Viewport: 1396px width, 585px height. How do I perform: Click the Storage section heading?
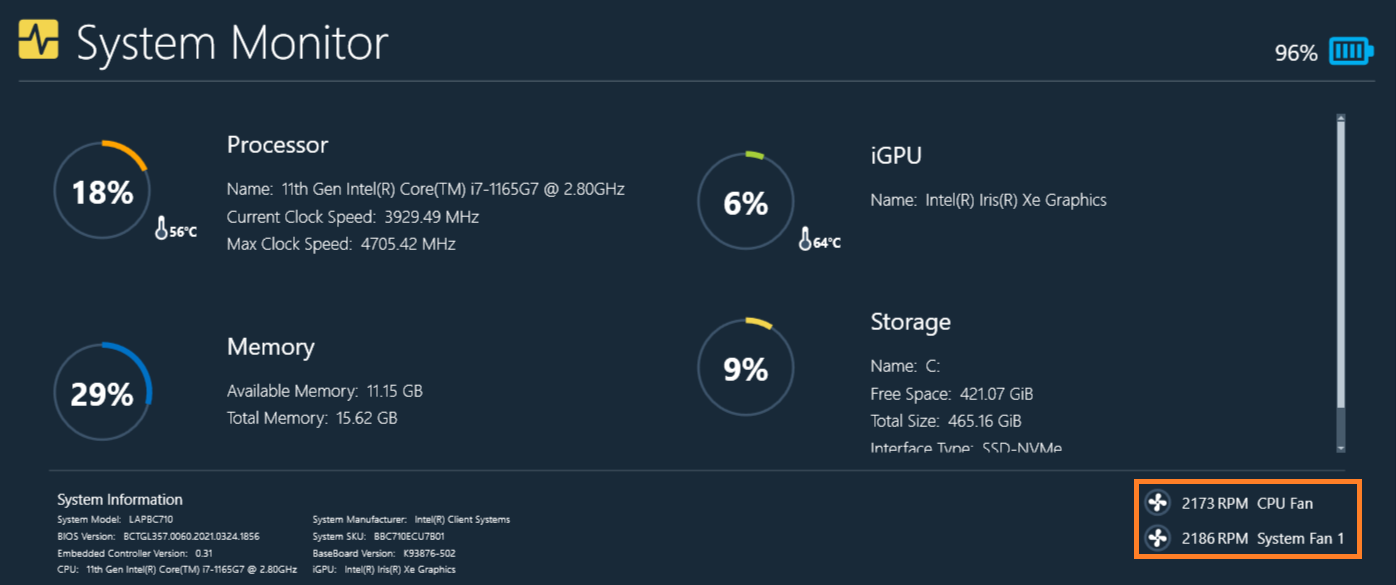coord(910,322)
